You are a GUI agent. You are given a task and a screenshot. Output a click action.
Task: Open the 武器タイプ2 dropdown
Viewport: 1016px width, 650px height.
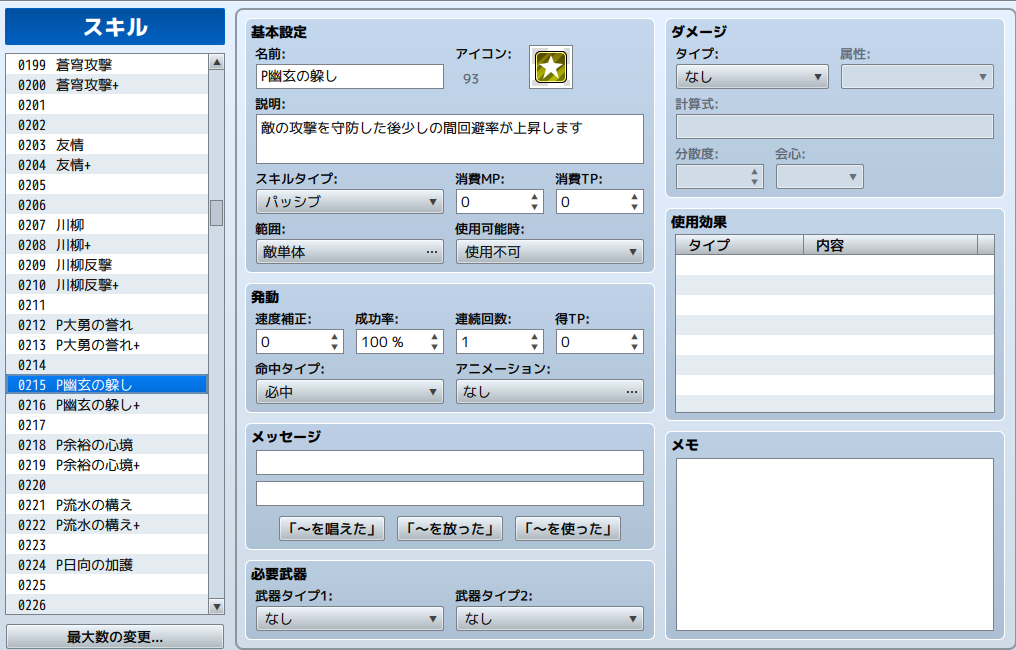(x=549, y=619)
